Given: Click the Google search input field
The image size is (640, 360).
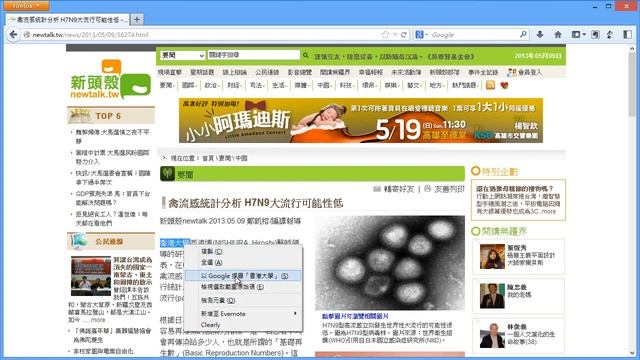Looking at the screenshot, I should point(473,35).
